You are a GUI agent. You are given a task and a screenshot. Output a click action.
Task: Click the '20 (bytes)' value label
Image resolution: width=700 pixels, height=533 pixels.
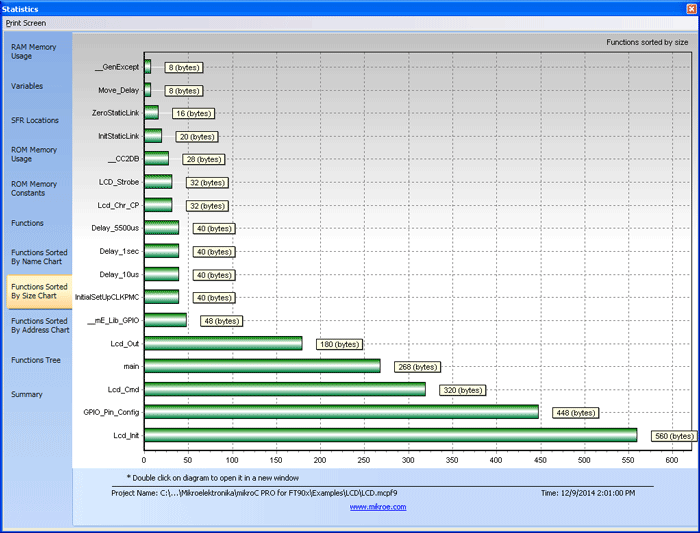tap(197, 137)
